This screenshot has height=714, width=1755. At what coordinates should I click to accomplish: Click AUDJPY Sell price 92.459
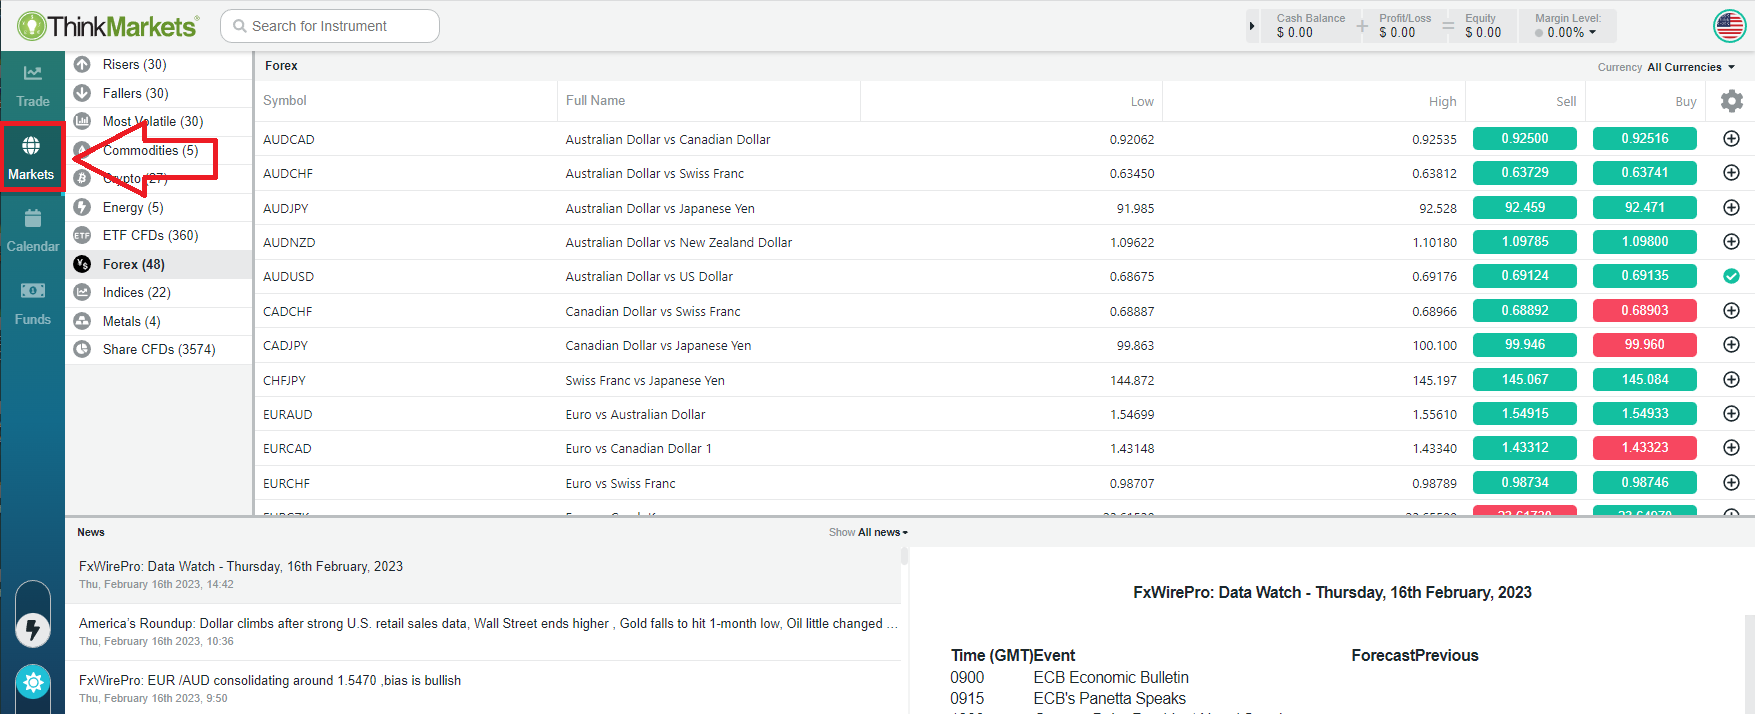click(x=1524, y=207)
